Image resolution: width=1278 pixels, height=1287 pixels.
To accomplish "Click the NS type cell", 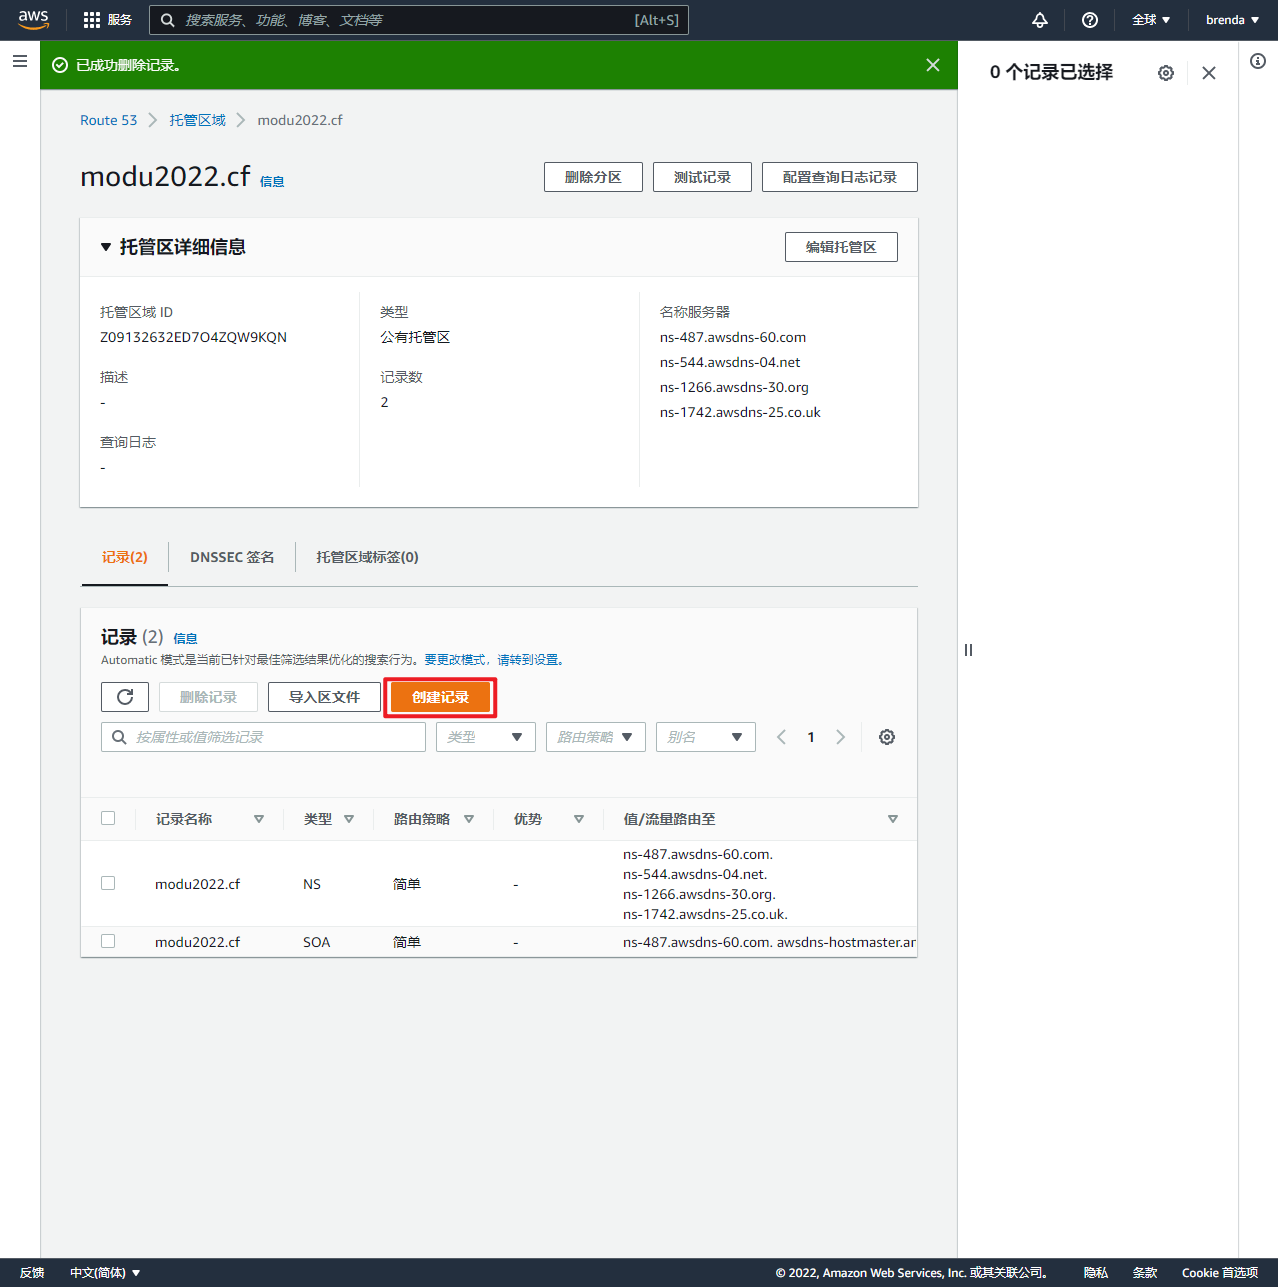I will pos(312,884).
